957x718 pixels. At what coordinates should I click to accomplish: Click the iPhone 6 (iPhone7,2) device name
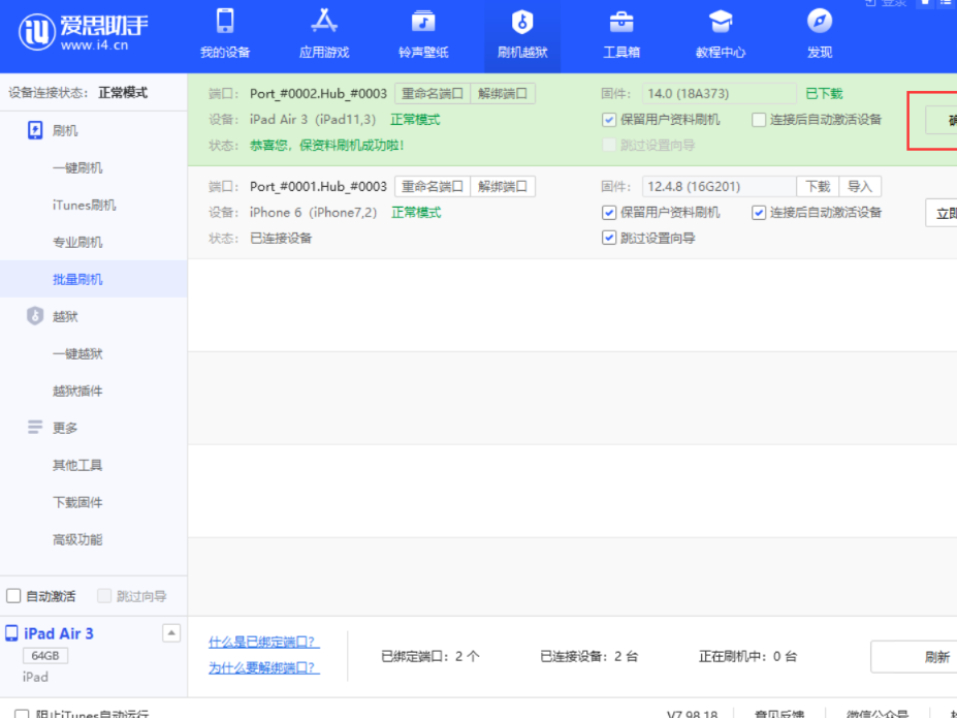313,212
